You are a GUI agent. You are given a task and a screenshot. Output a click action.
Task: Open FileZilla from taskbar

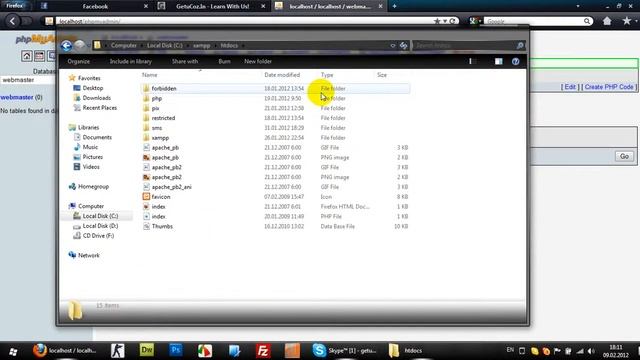coord(263,351)
